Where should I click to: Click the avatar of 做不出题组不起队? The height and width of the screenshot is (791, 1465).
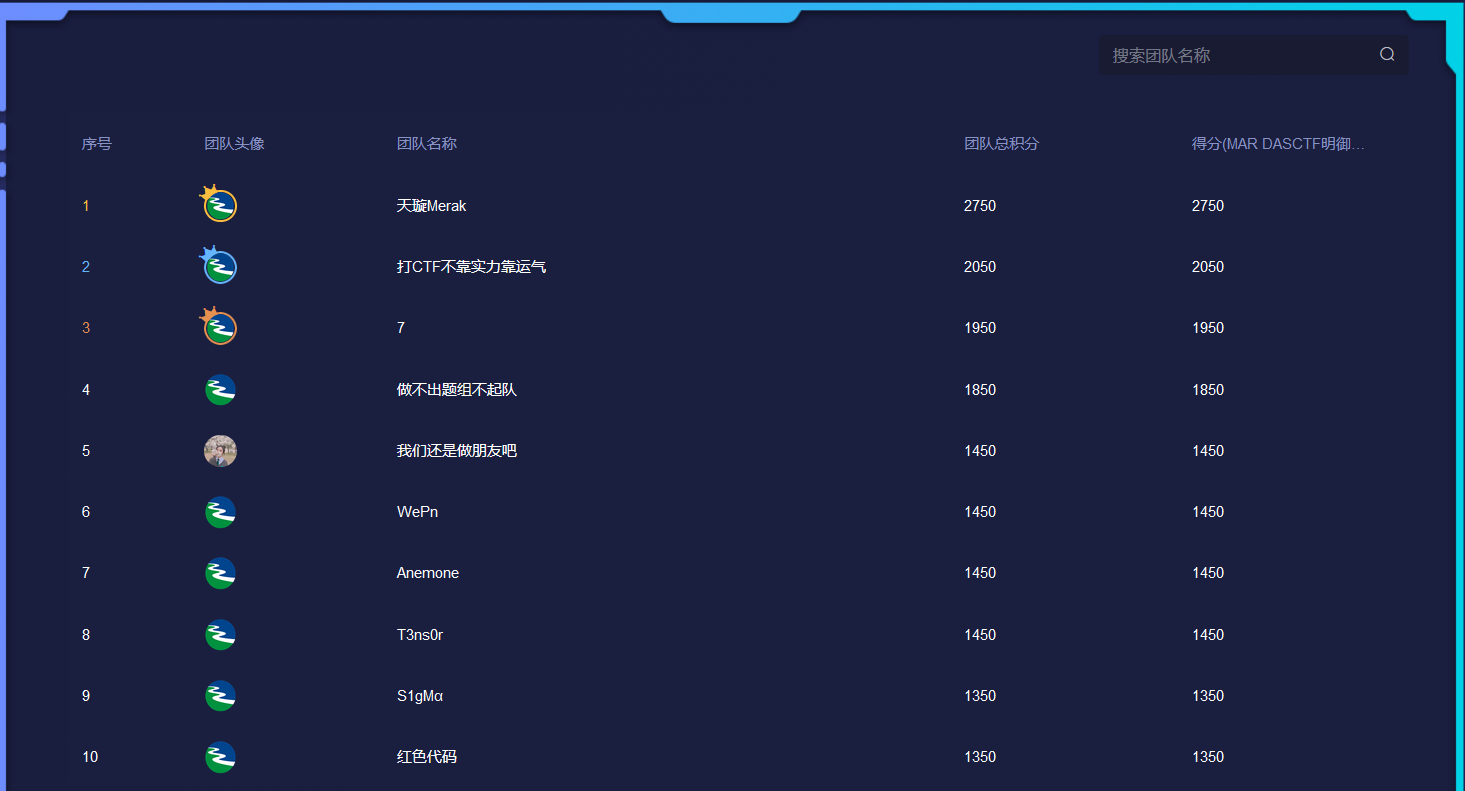(x=219, y=390)
